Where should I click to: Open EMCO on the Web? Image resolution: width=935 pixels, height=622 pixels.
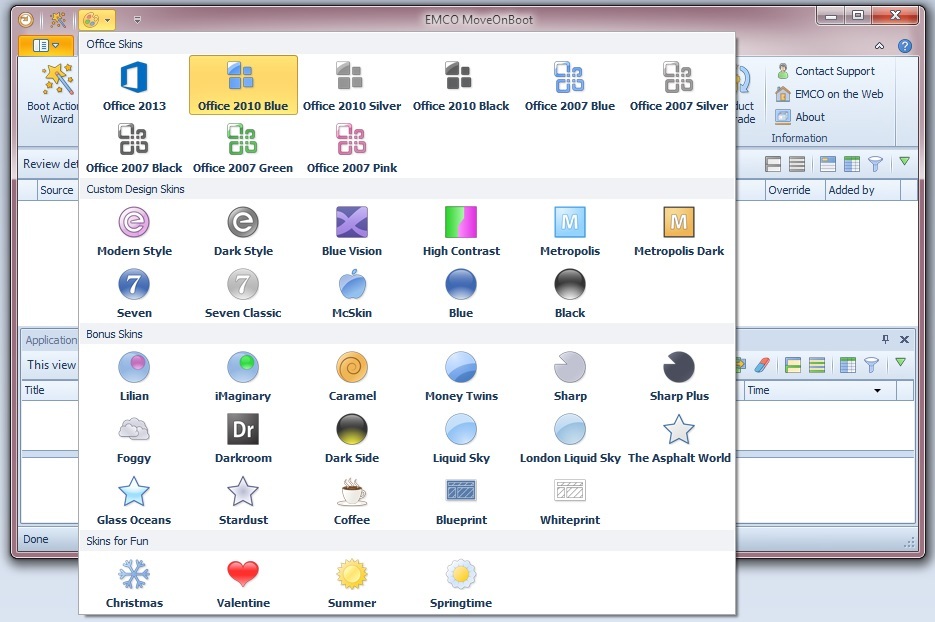point(829,94)
